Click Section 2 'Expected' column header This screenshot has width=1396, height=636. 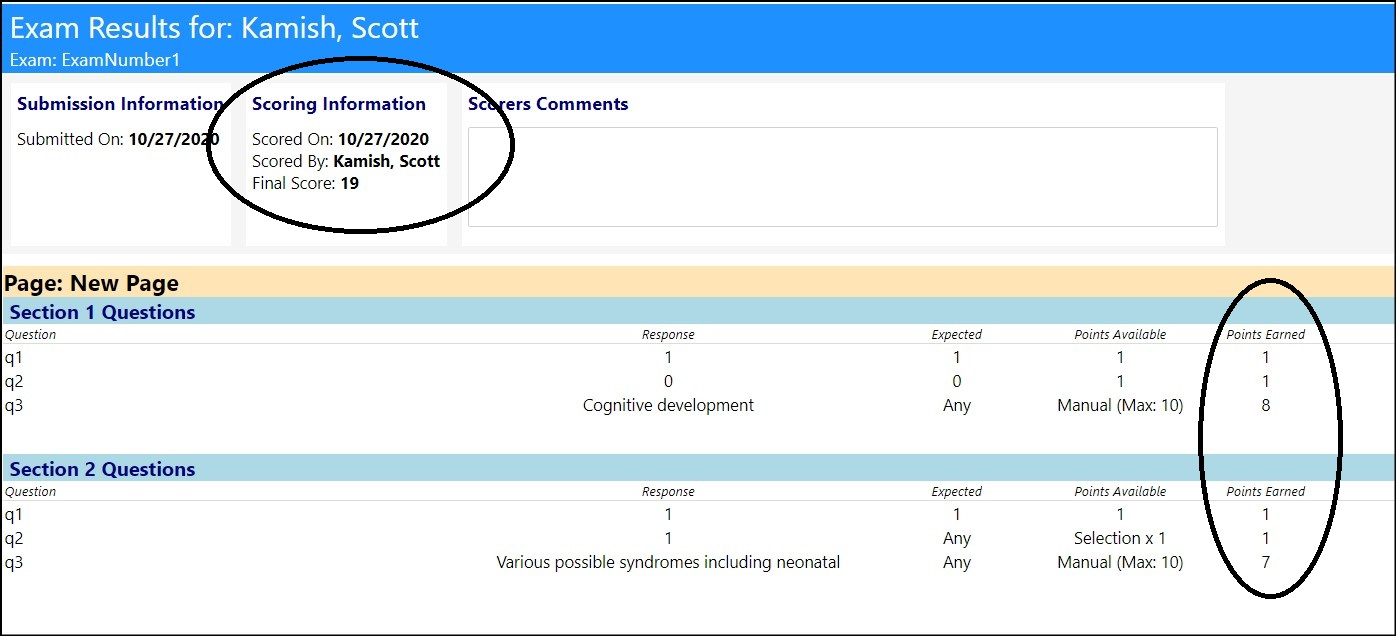(x=957, y=492)
